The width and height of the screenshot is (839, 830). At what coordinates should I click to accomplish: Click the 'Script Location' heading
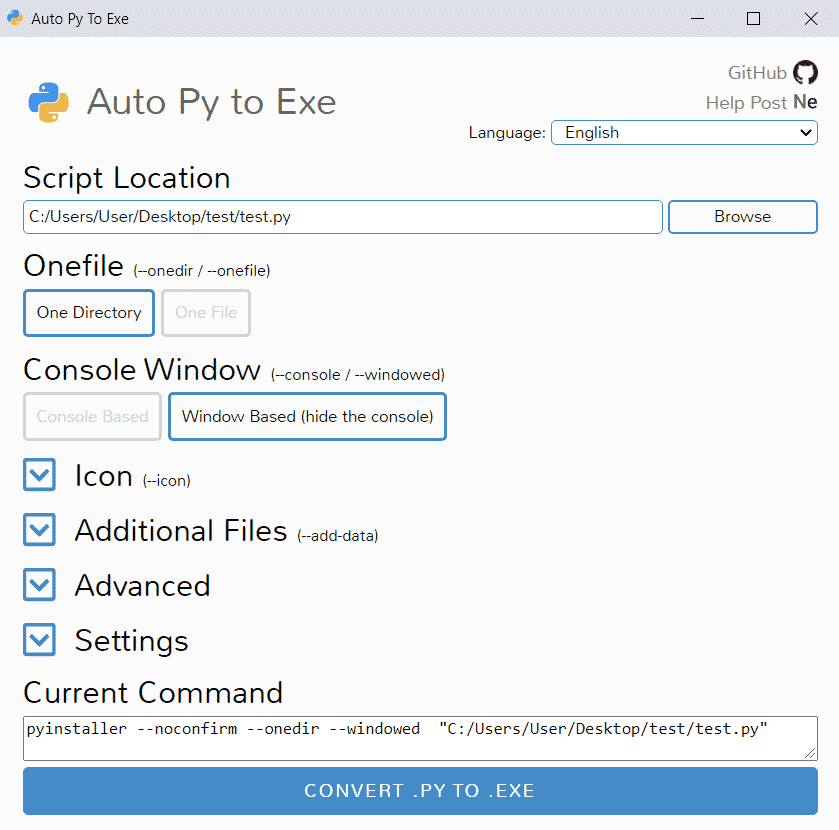point(127,178)
